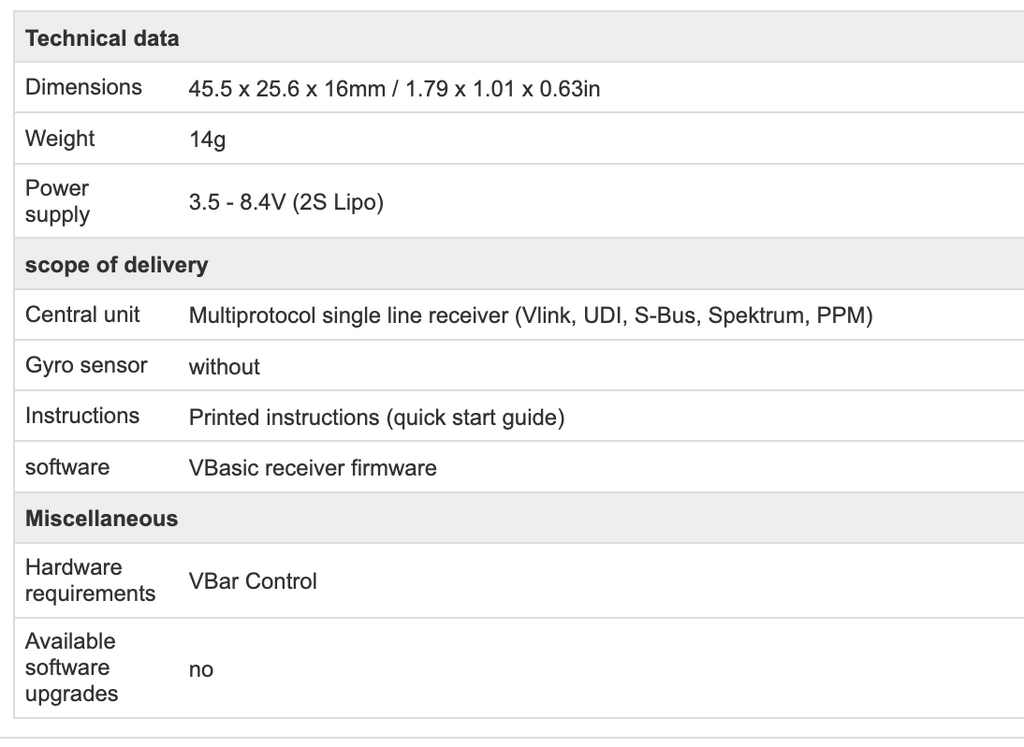Click the "scope of delivery" section header
The width and height of the screenshot is (1024, 747).
116,265
